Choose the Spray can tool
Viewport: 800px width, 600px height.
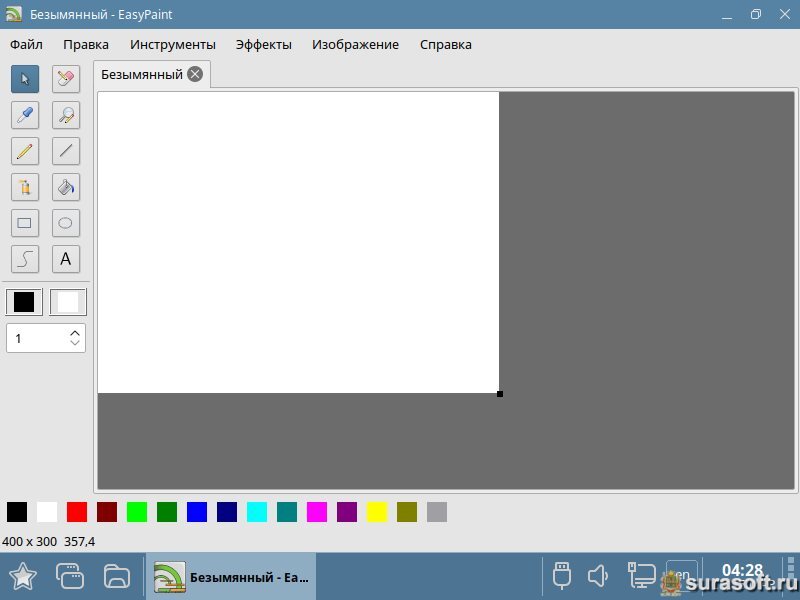pos(25,187)
